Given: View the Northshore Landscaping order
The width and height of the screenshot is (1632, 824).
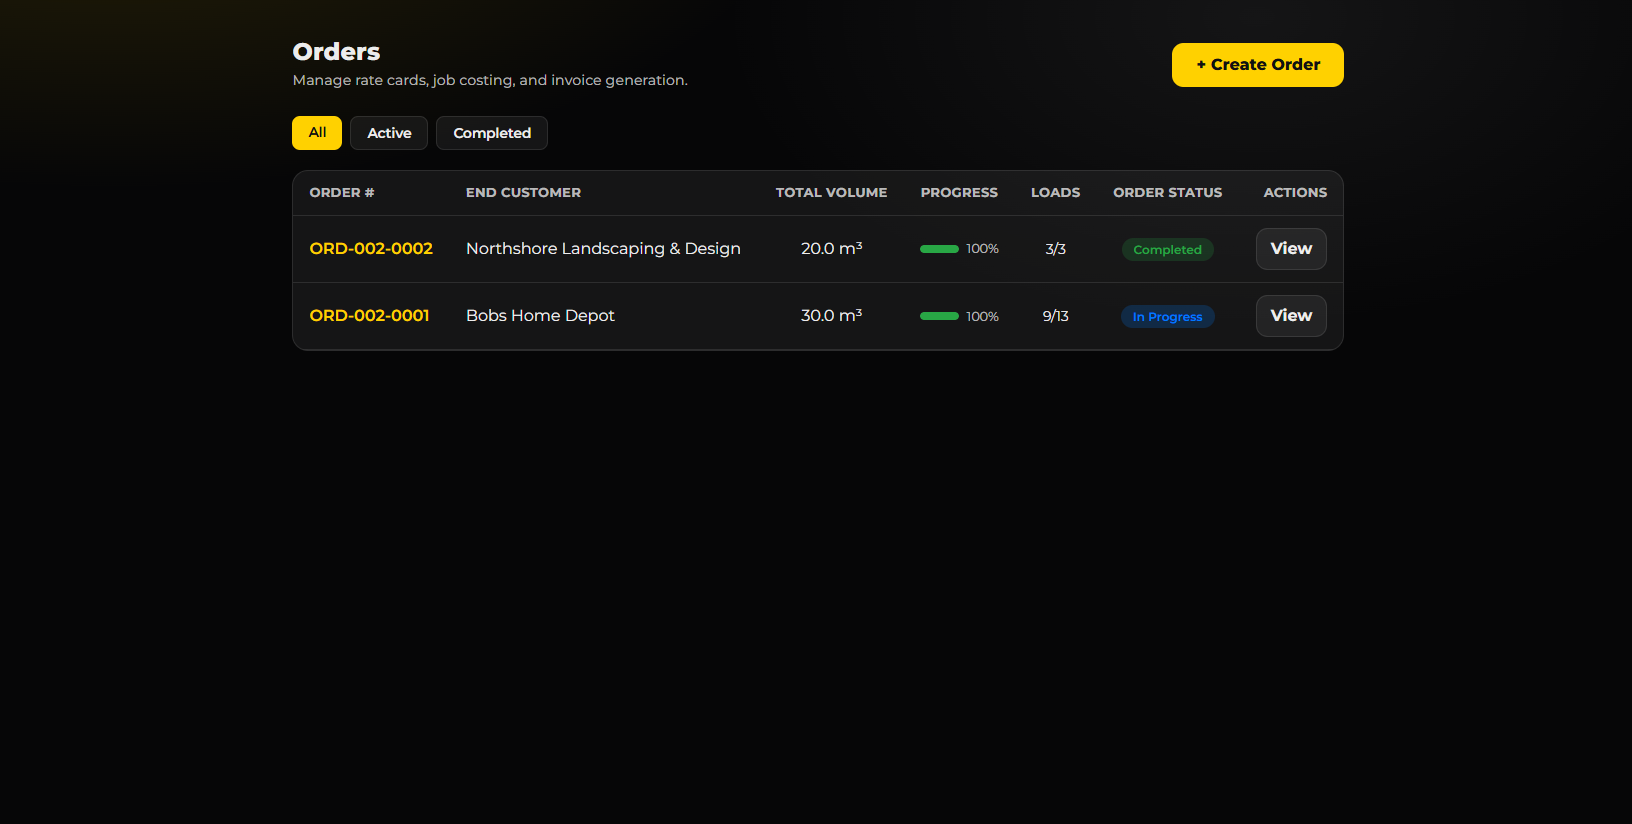Looking at the screenshot, I should tap(1291, 249).
